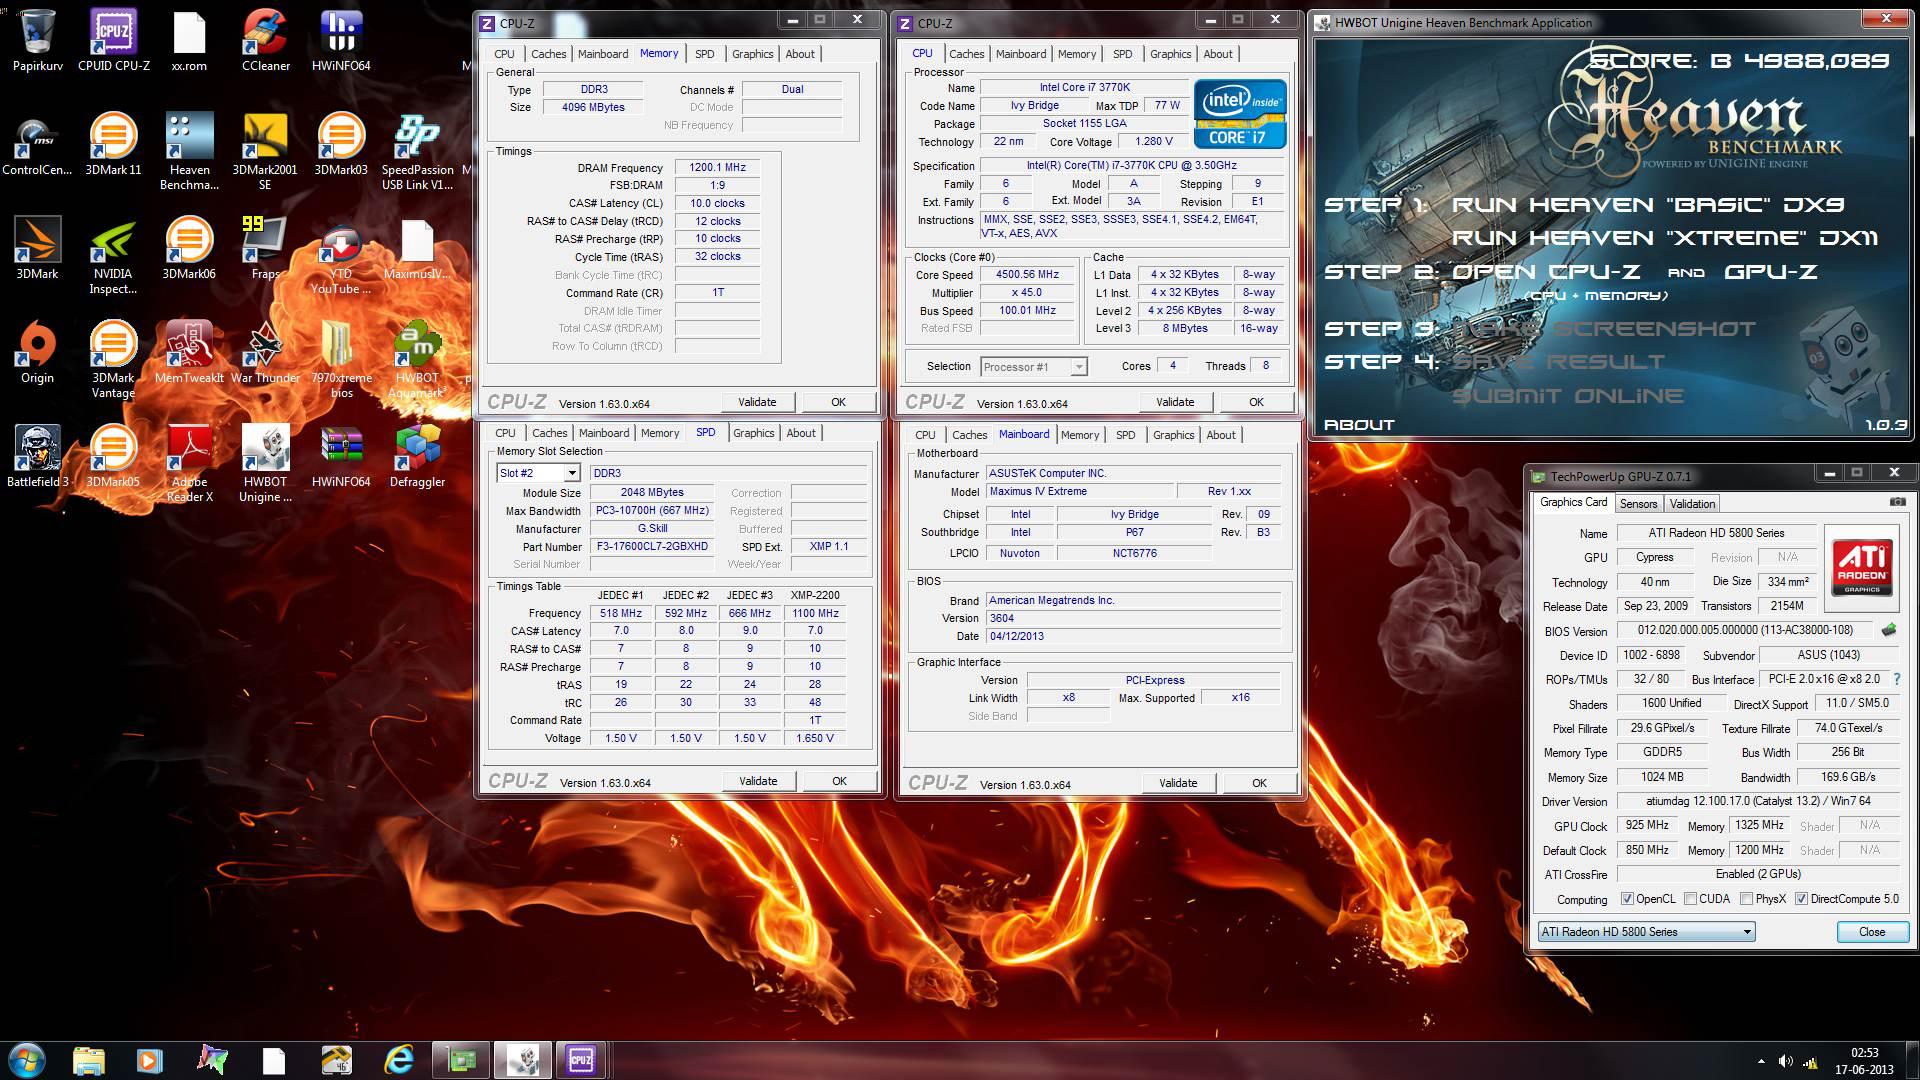Image resolution: width=1920 pixels, height=1080 pixels.
Task: Select the Sensors tab in GPU-Z
Action: [x=1638, y=504]
